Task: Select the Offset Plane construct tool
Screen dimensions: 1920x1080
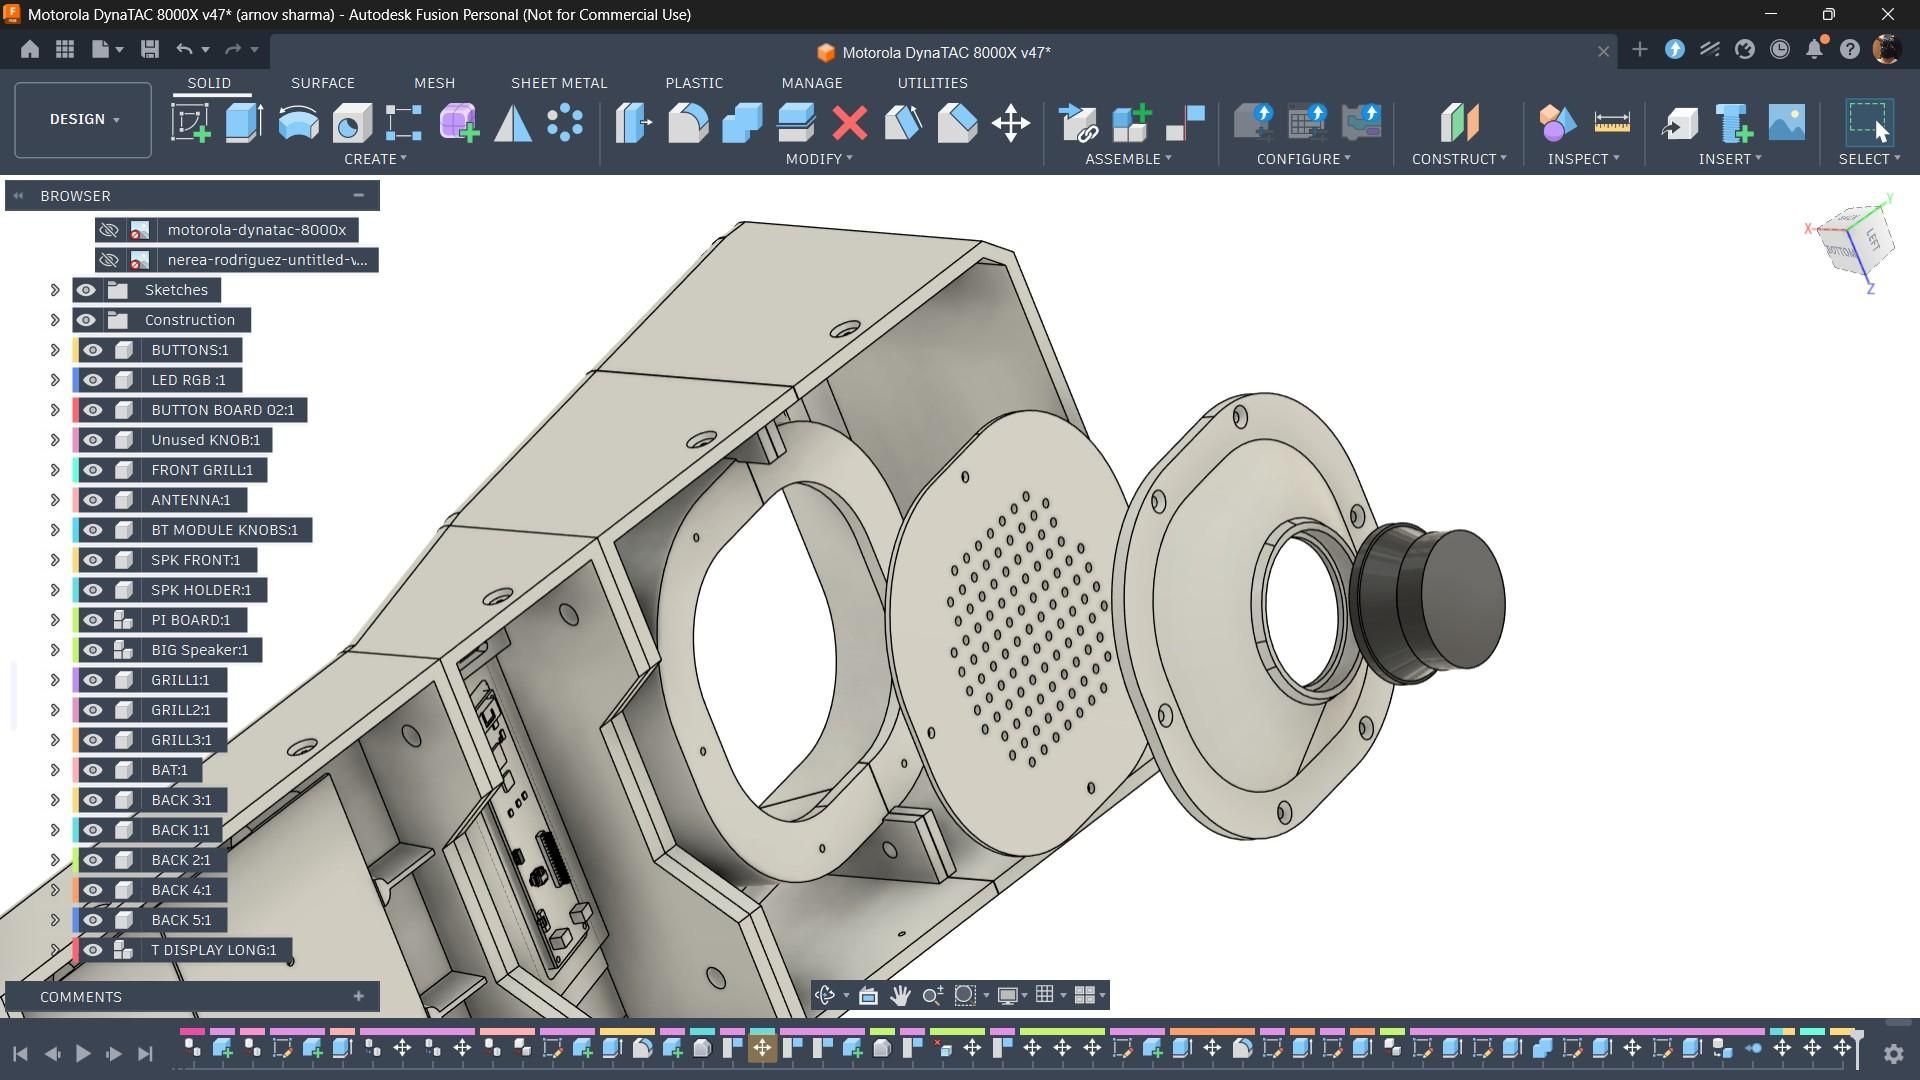Action: (1459, 123)
